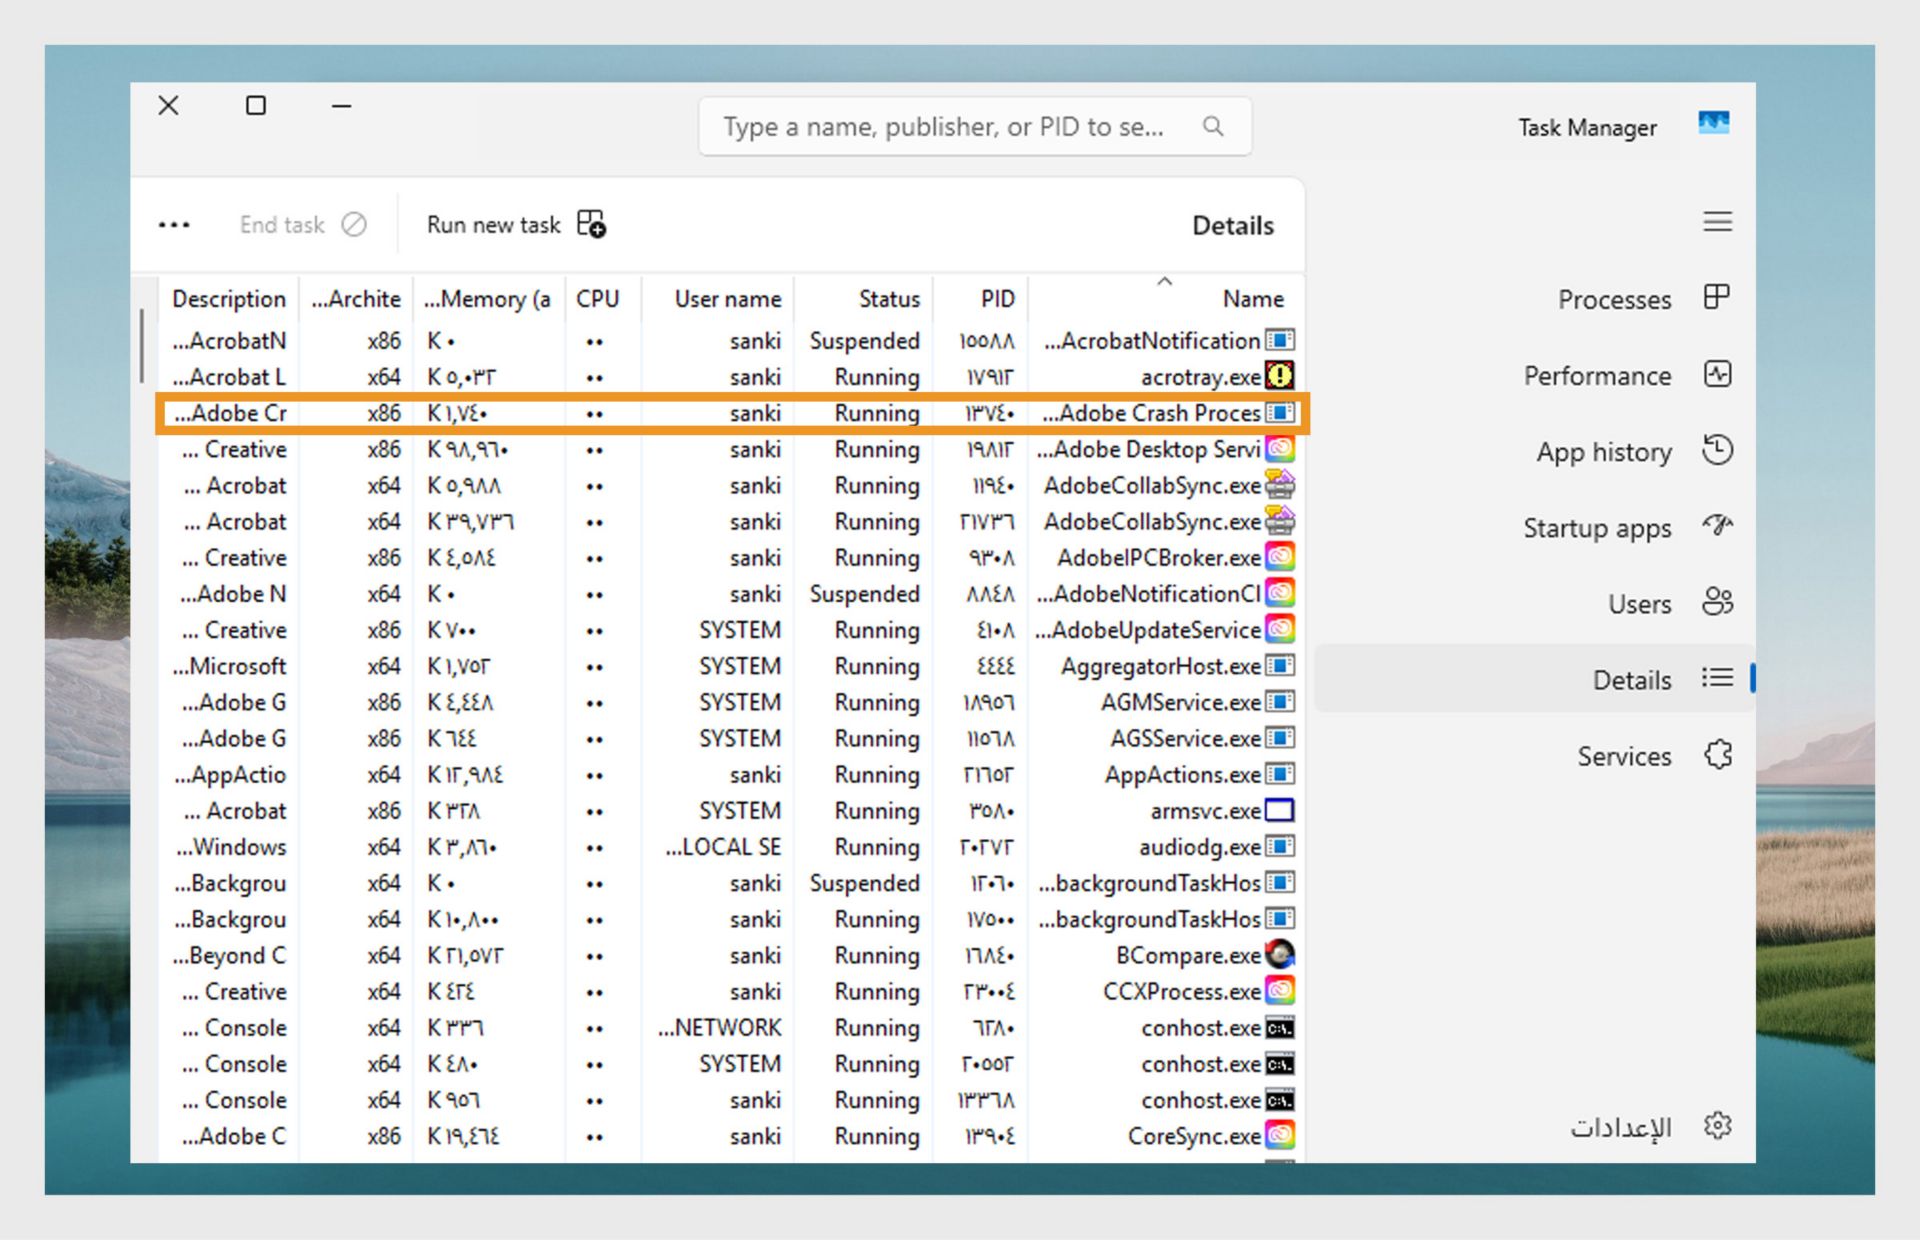This screenshot has width=1920, height=1240.
Task: Click the search name or PID field
Action: [x=943, y=127]
